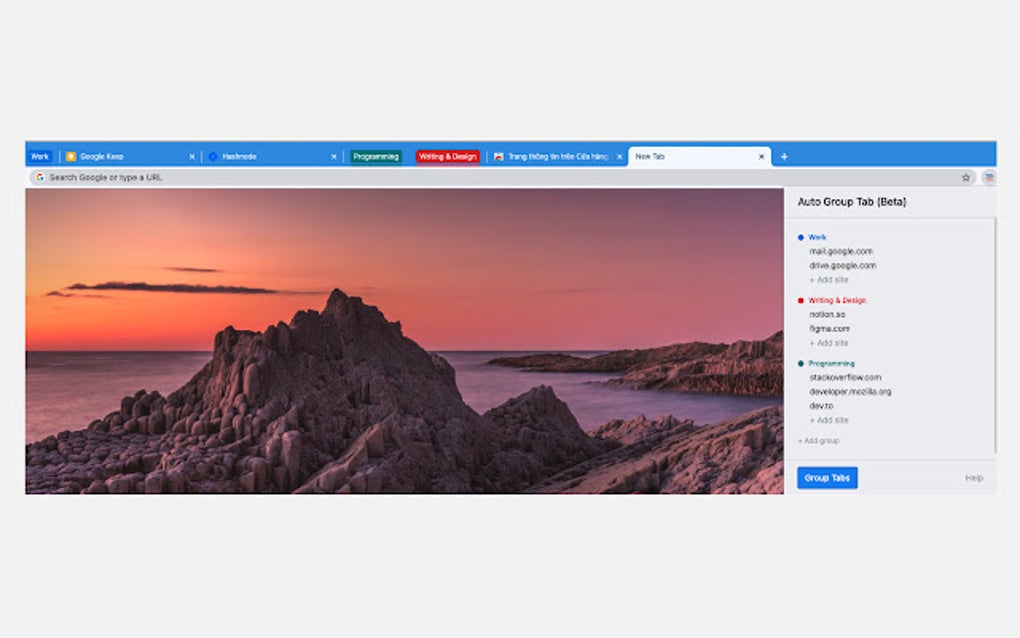Expand the Writing & Design tab group

(447, 156)
